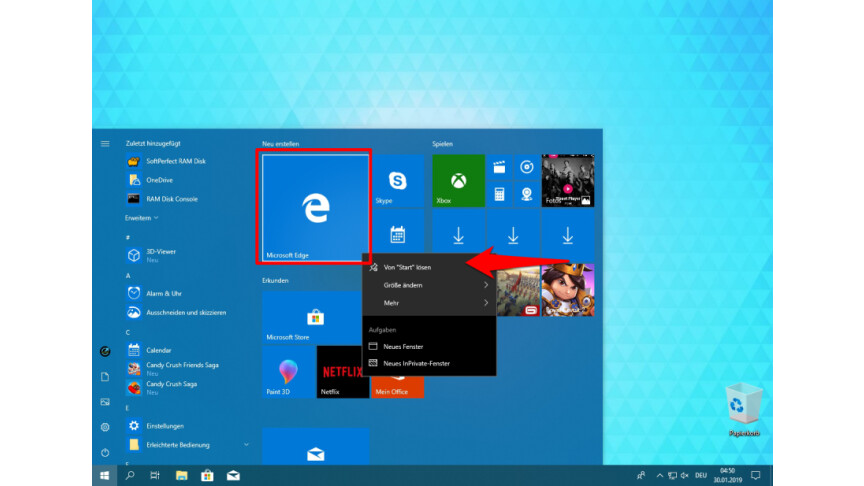Open 'Ausschneiden und skizzieren' app

[x=187, y=312]
